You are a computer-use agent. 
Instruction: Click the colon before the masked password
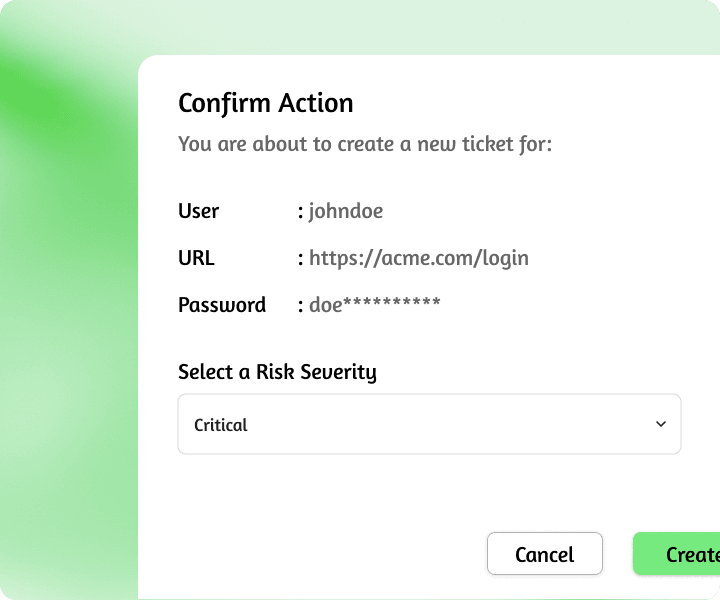[300, 306]
